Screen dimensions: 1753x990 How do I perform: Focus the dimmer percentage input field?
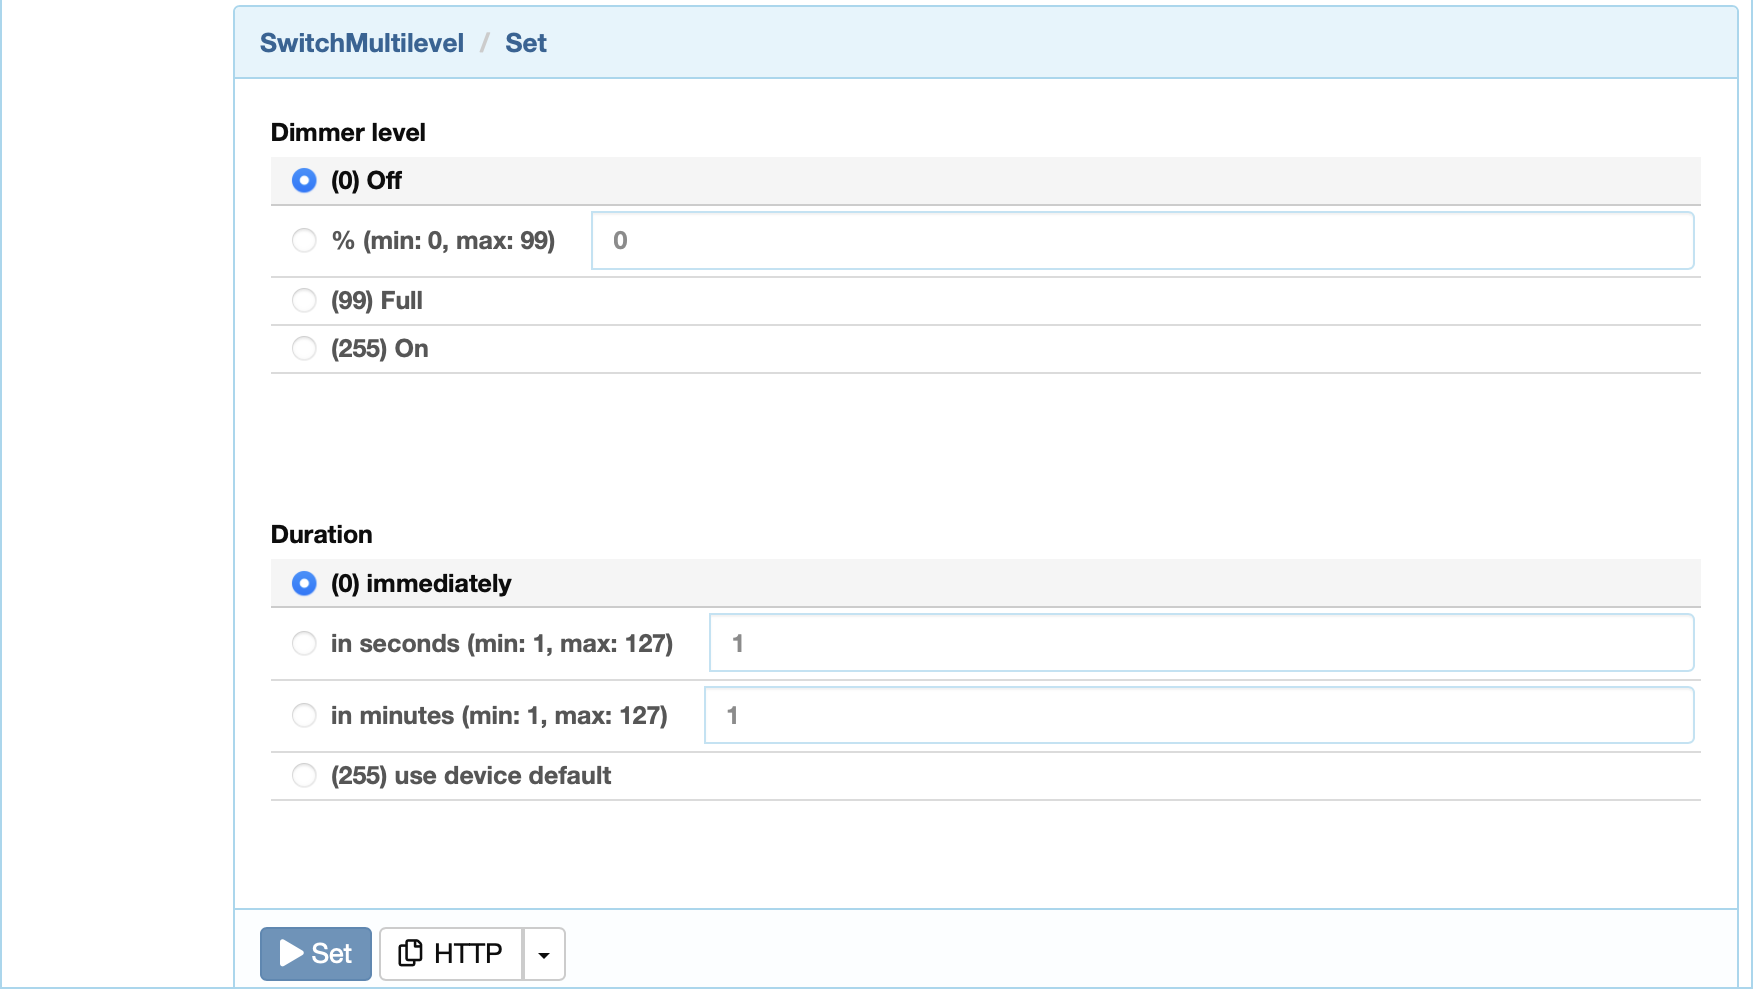pyautogui.click(x=1142, y=241)
